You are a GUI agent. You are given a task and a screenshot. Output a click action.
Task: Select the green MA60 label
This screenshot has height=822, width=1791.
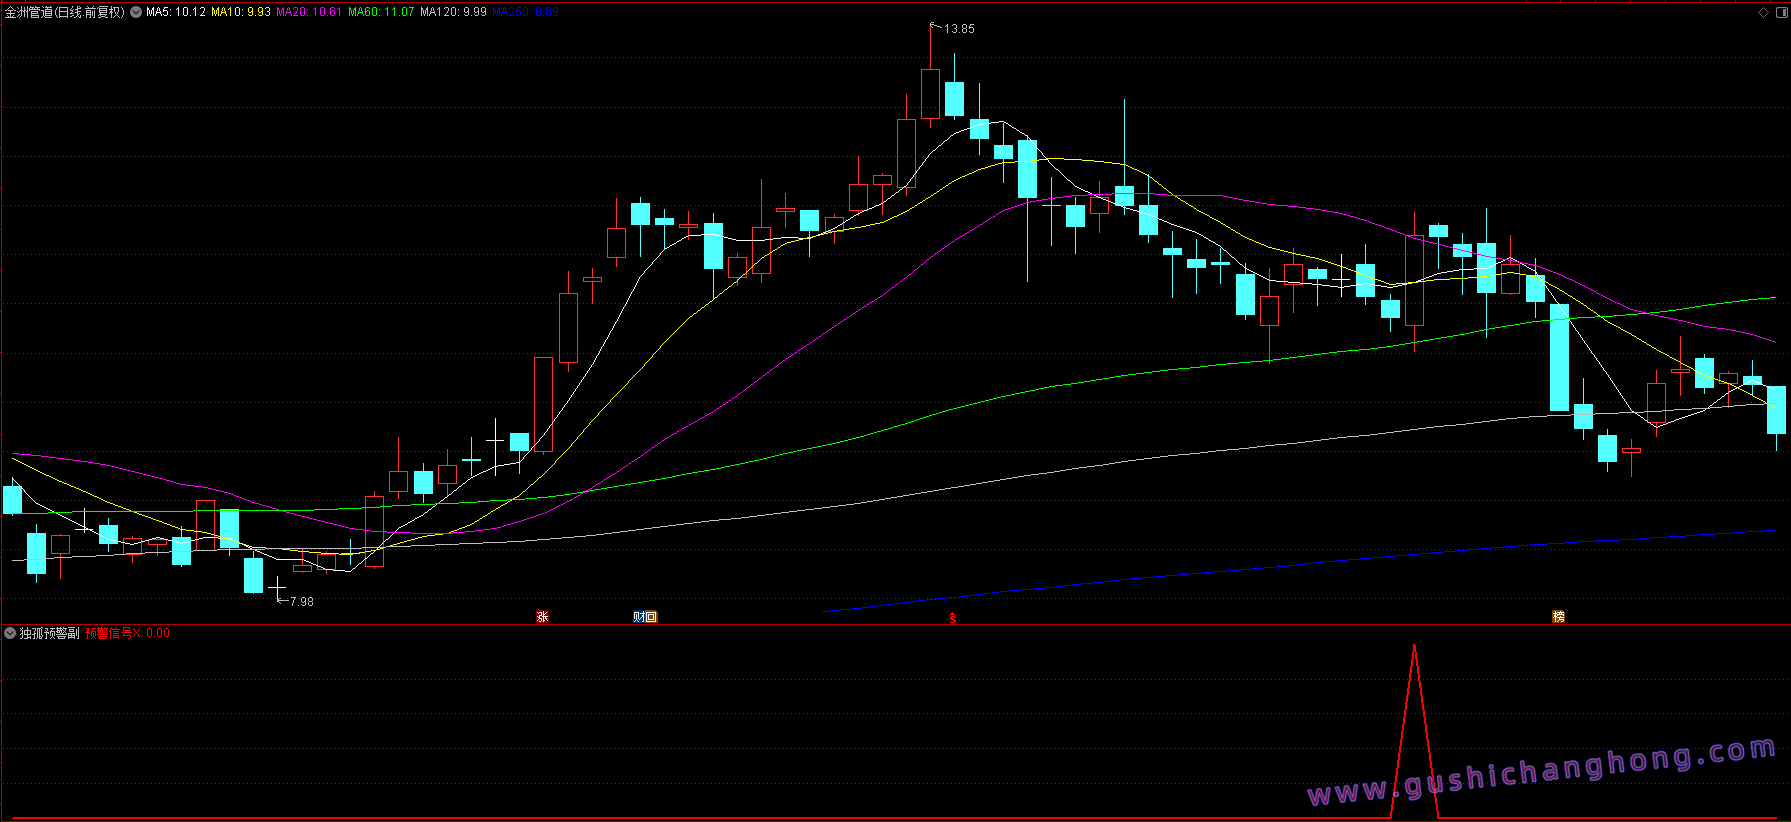[x=381, y=12]
